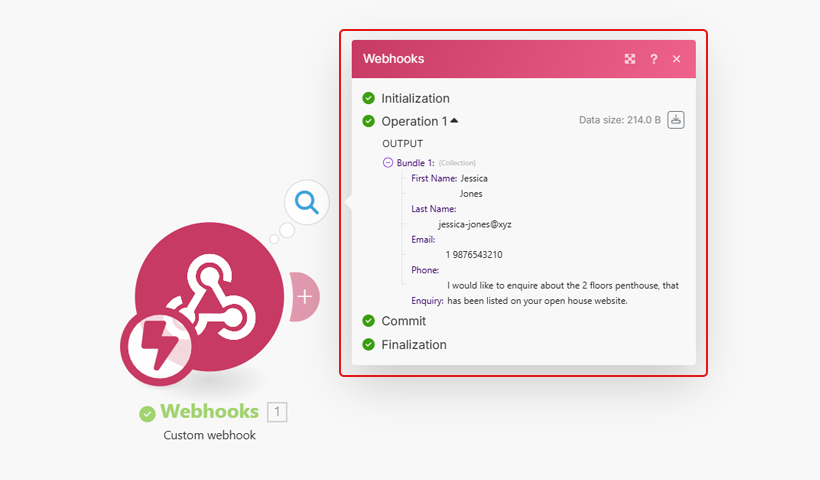The height and width of the screenshot is (480, 820).
Task: Select the Initialization step label
Action: tap(415, 98)
